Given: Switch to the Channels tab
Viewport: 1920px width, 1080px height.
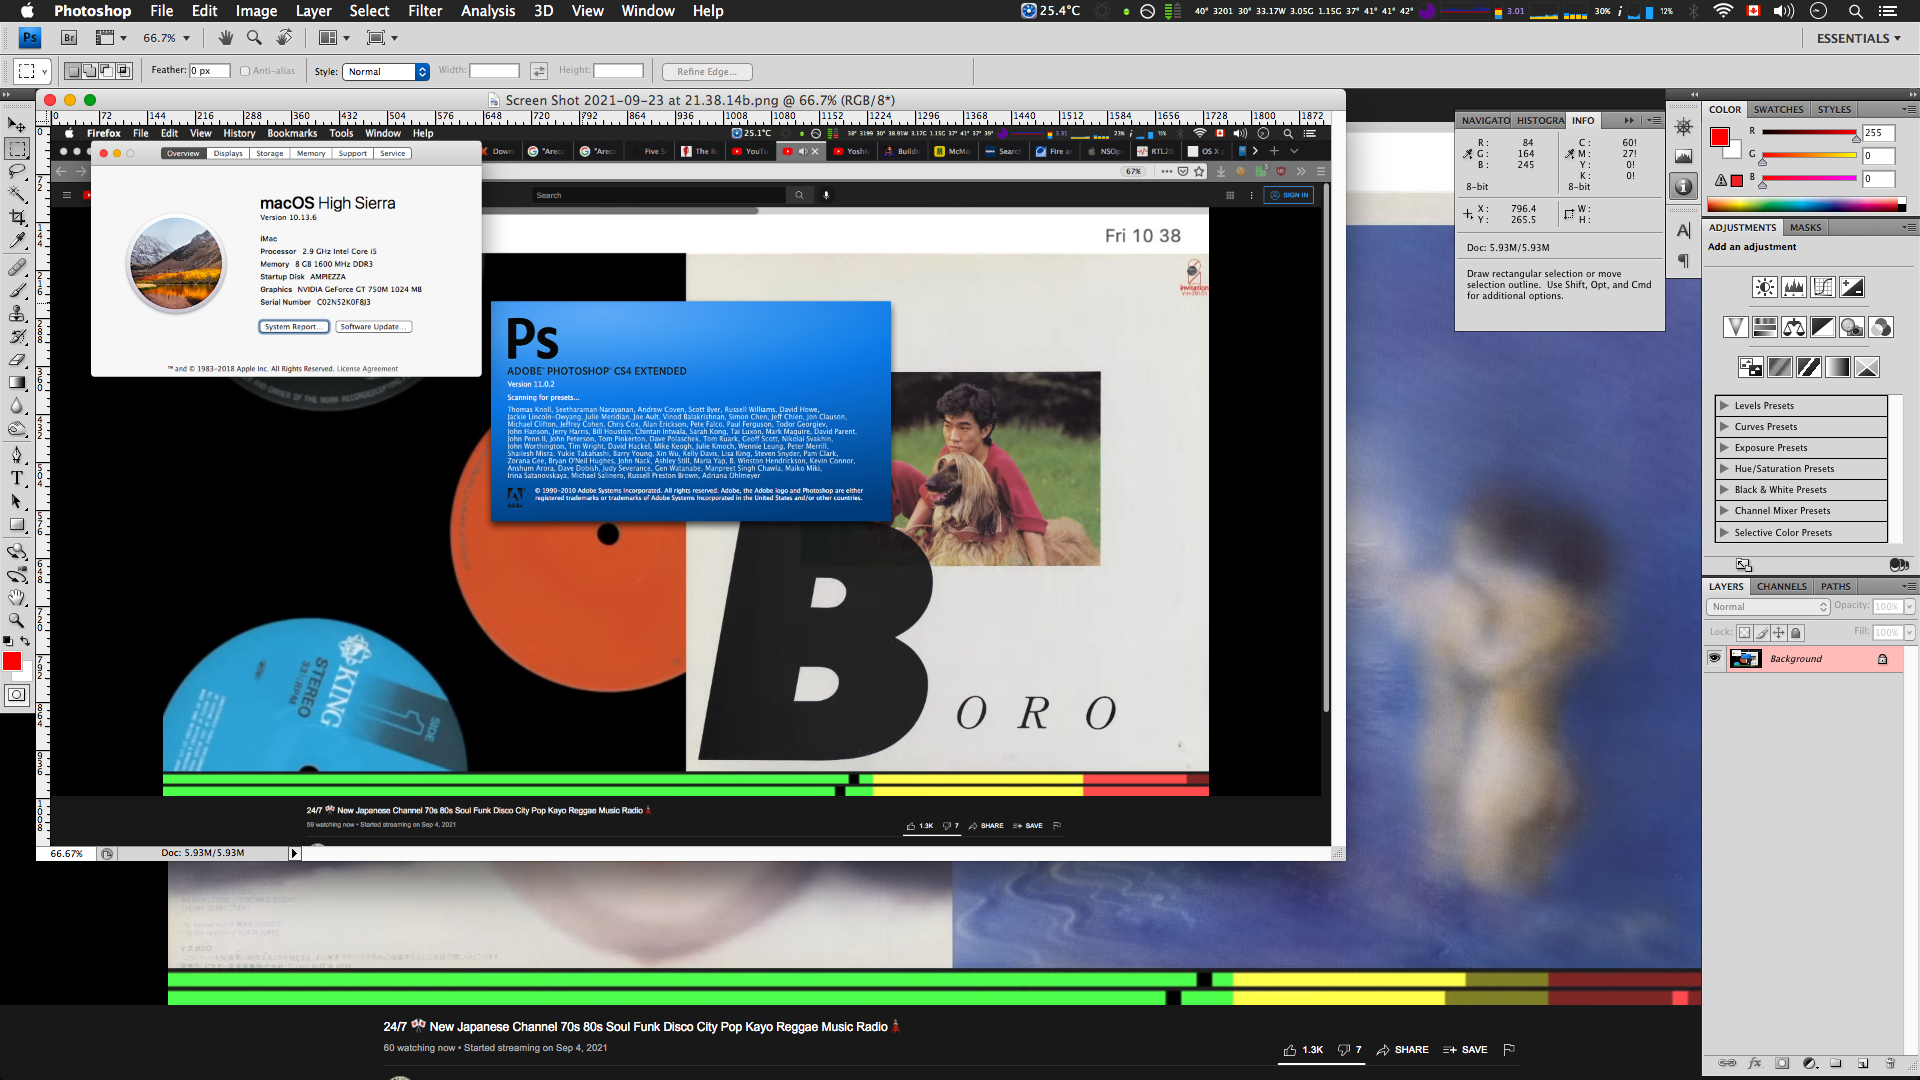Looking at the screenshot, I should pyautogui.click(x=1781, y=587).
